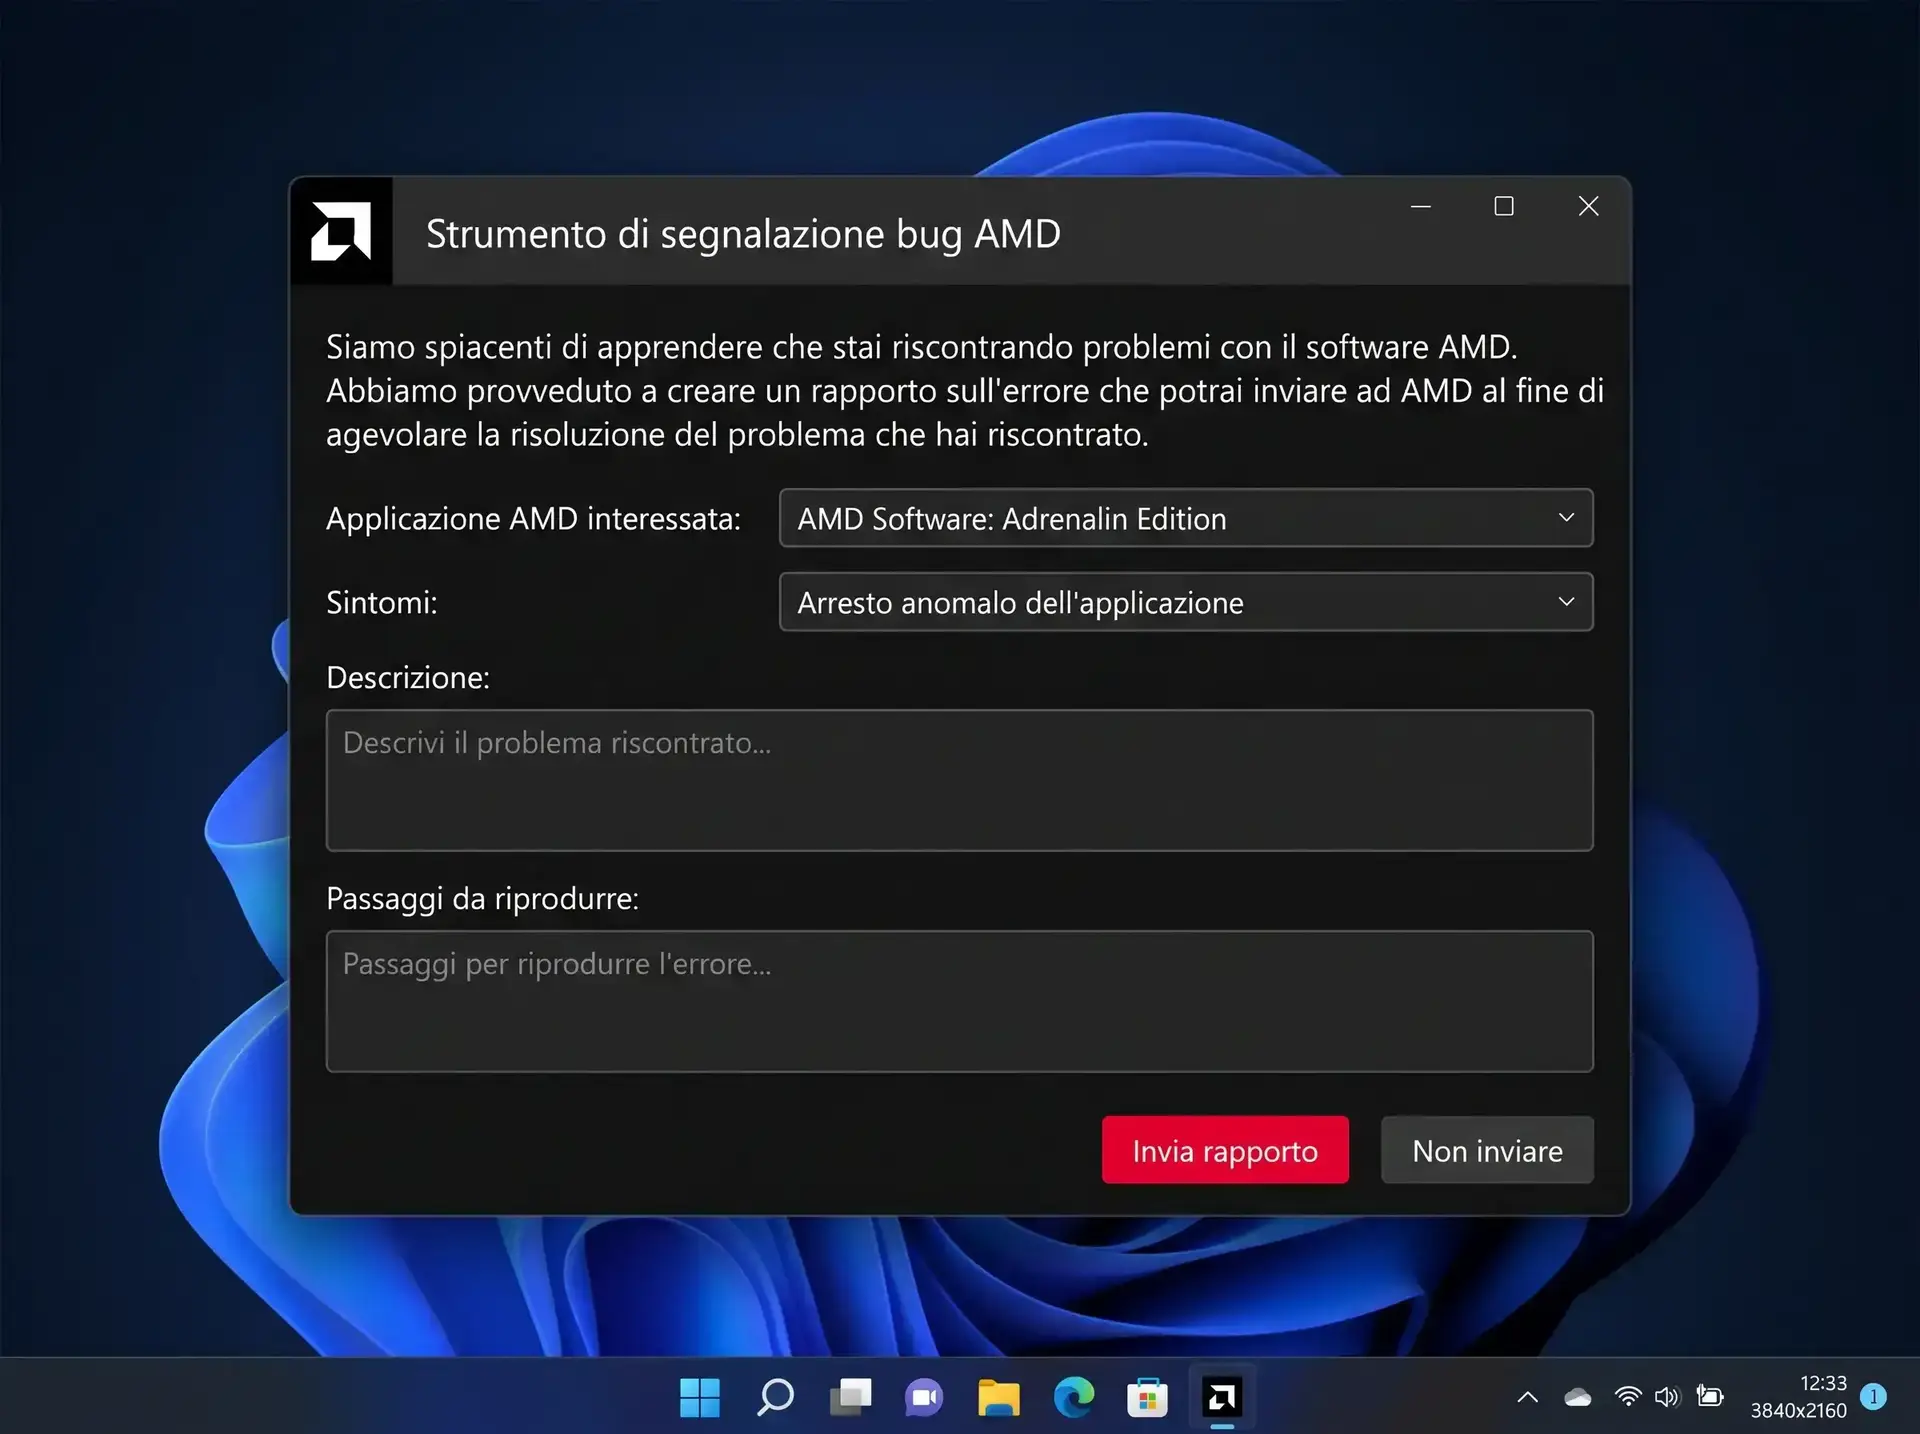
Task: Minimize the AMD bug report window
Action: click(1421, 206)
